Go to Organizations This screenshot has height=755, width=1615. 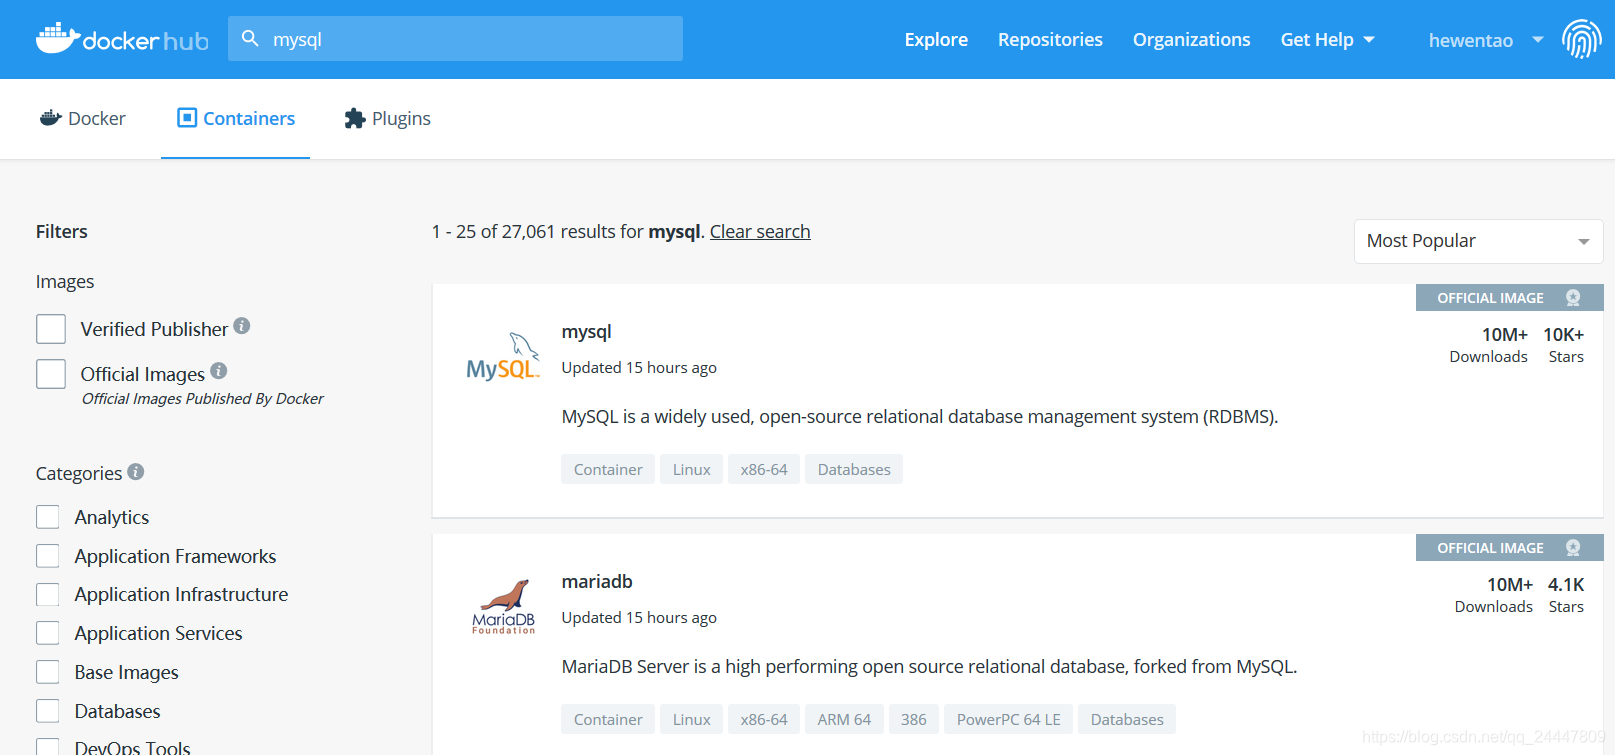pos(1191,40)
